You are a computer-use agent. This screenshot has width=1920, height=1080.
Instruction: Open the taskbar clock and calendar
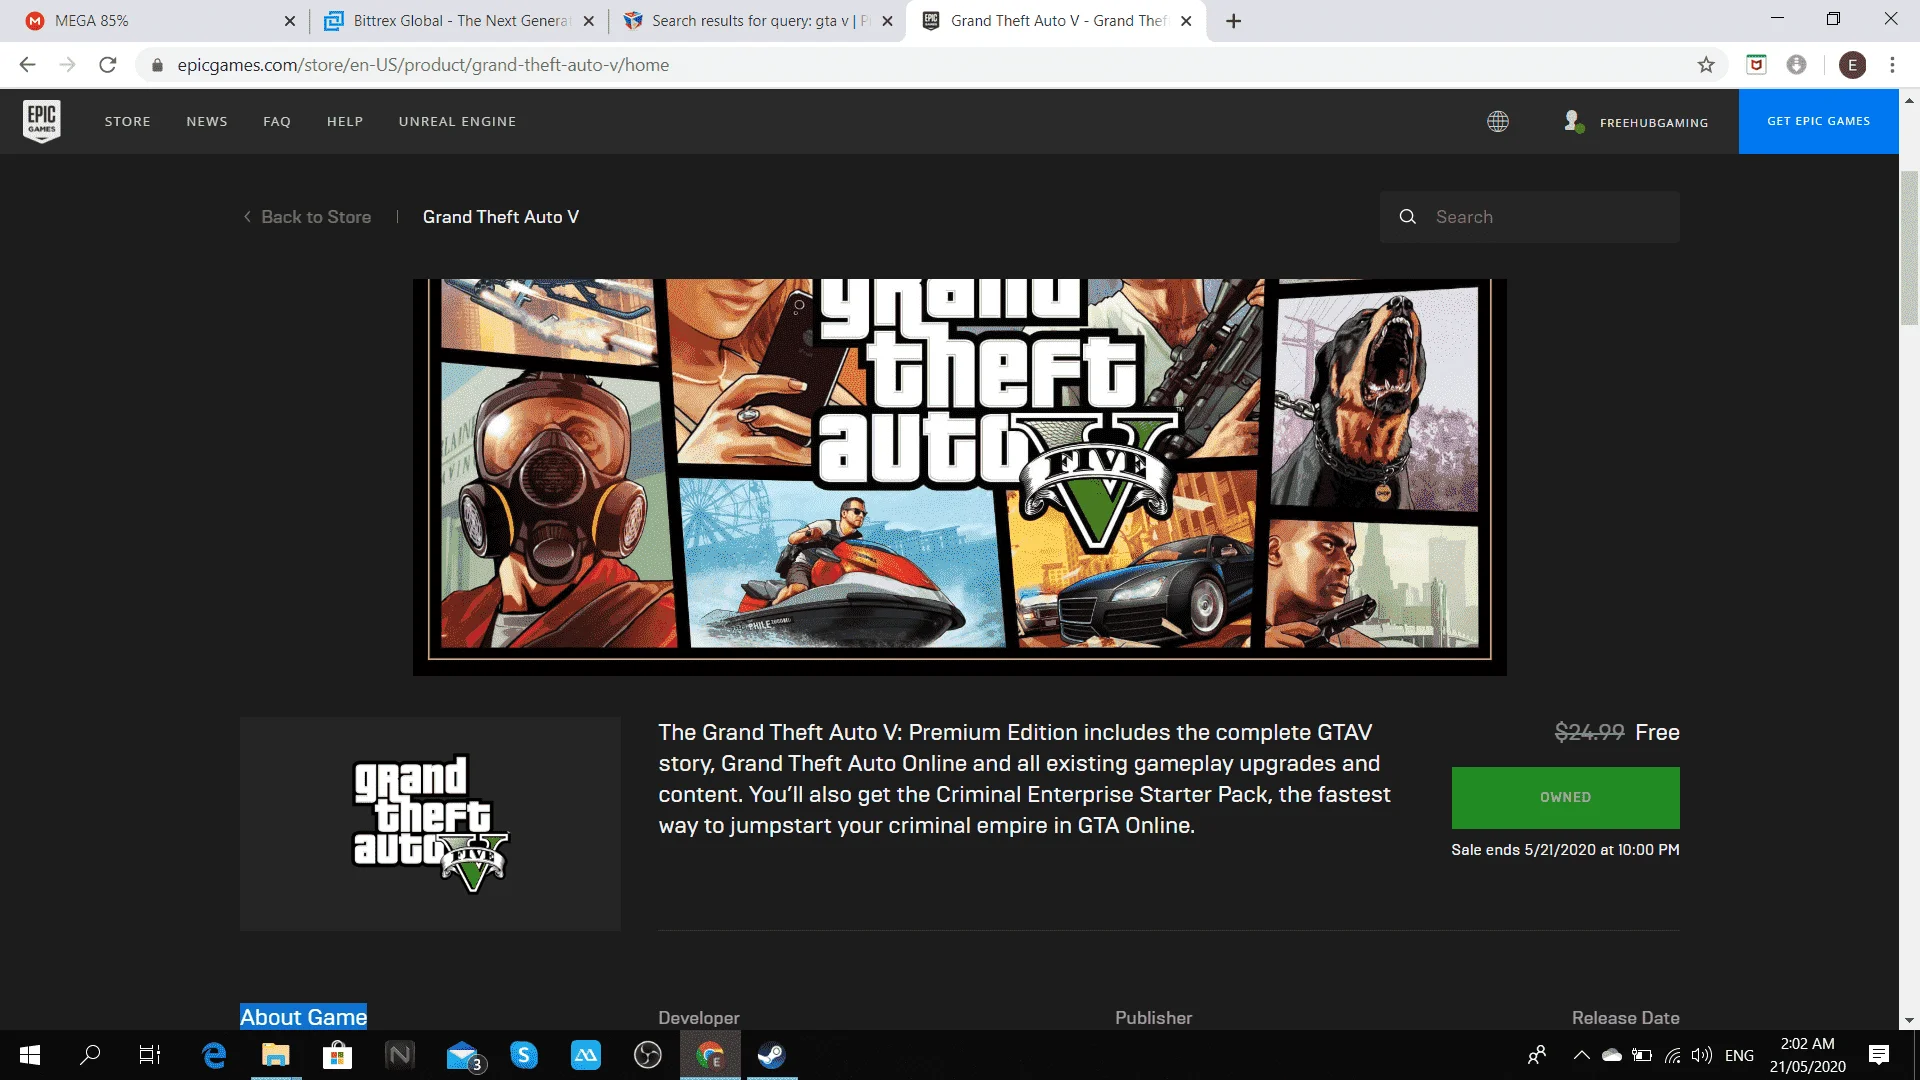(x=1807, y=1055)
